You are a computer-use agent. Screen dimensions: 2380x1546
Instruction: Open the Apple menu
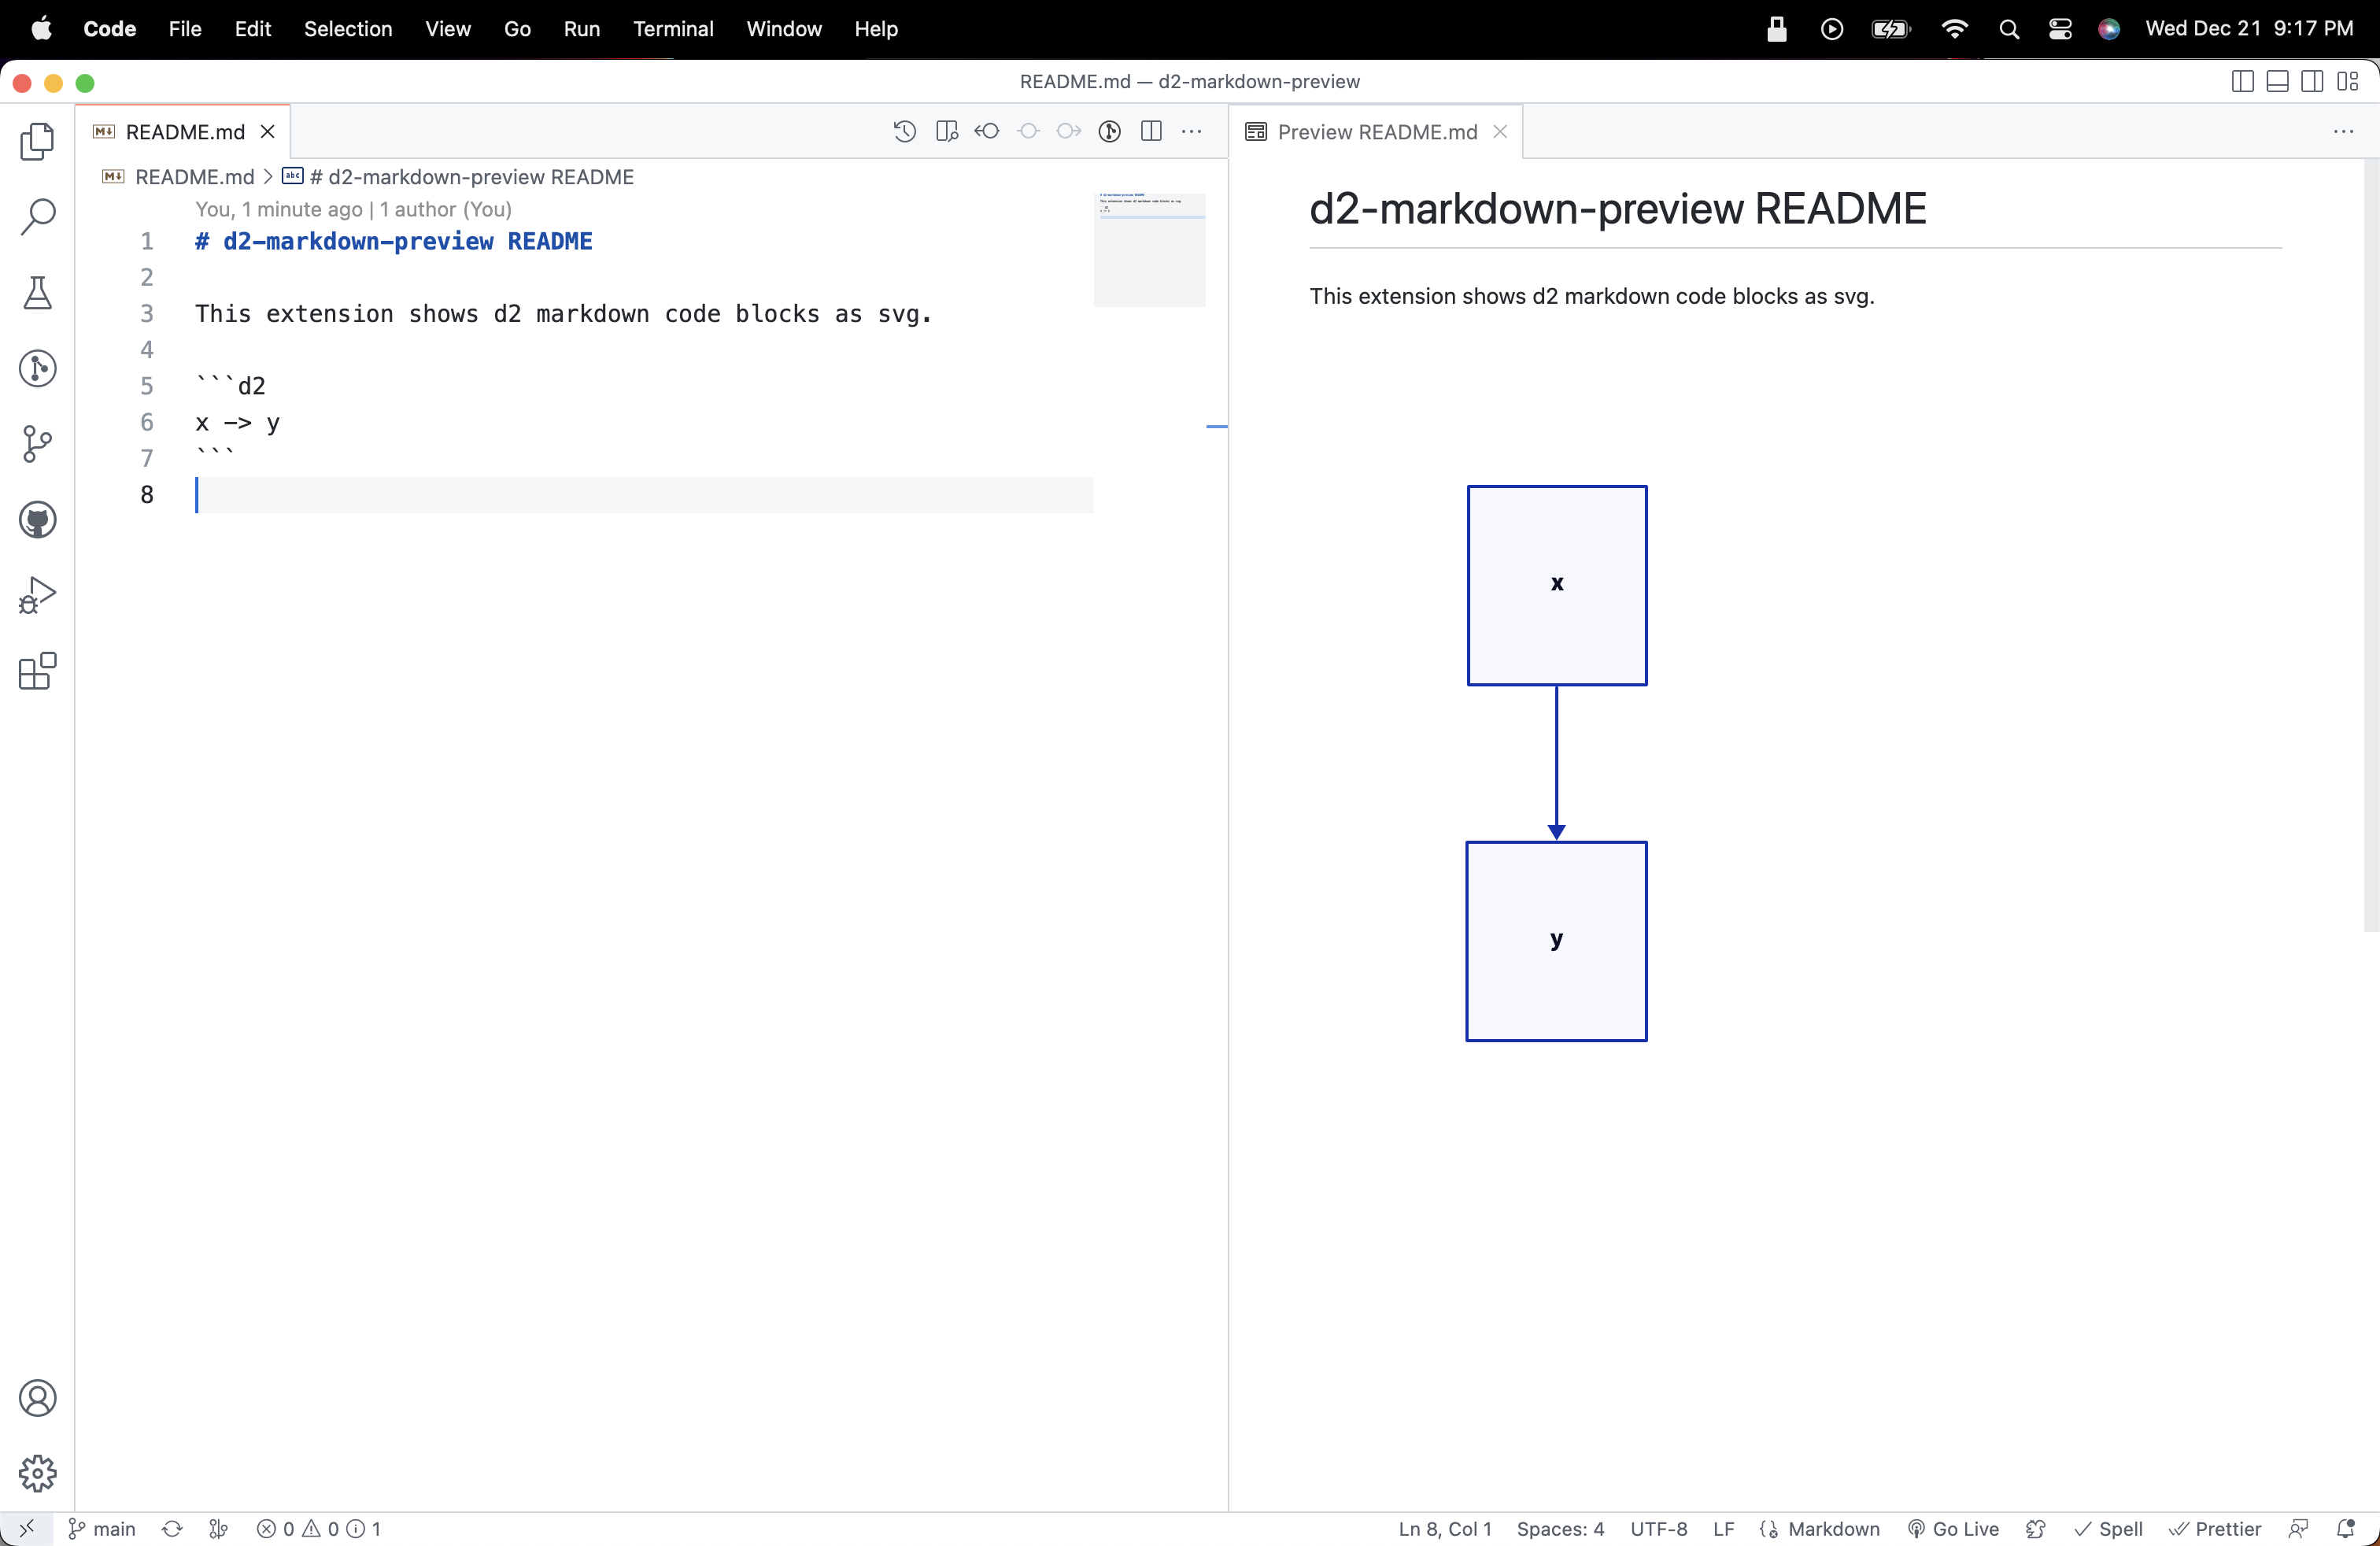click(41, 29)
